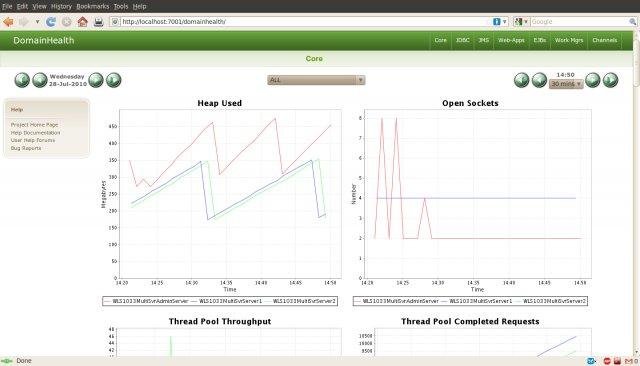Image resolution: width=640 pixels, height=366 pixels.
Task: Click the 14:50 time label
Action: 565,75
